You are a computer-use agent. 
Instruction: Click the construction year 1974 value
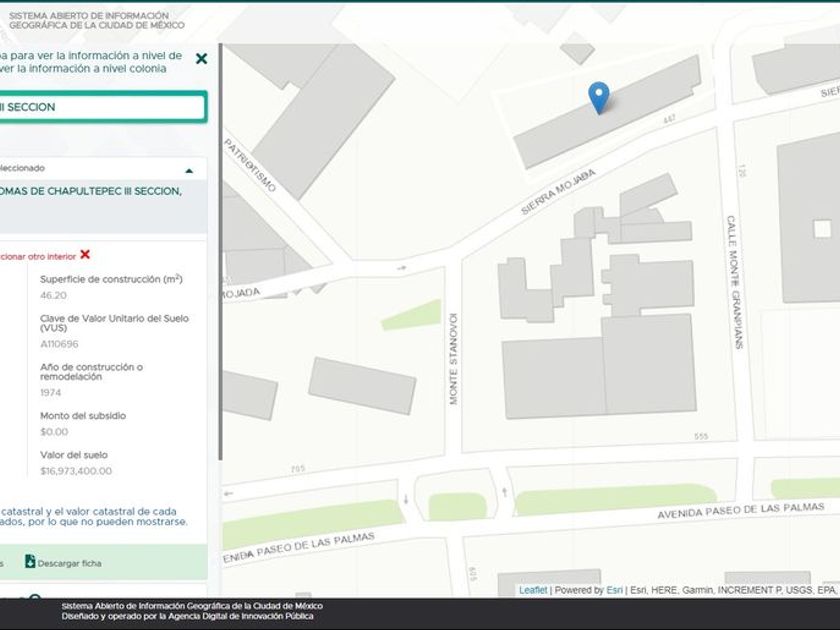point(50,393)
